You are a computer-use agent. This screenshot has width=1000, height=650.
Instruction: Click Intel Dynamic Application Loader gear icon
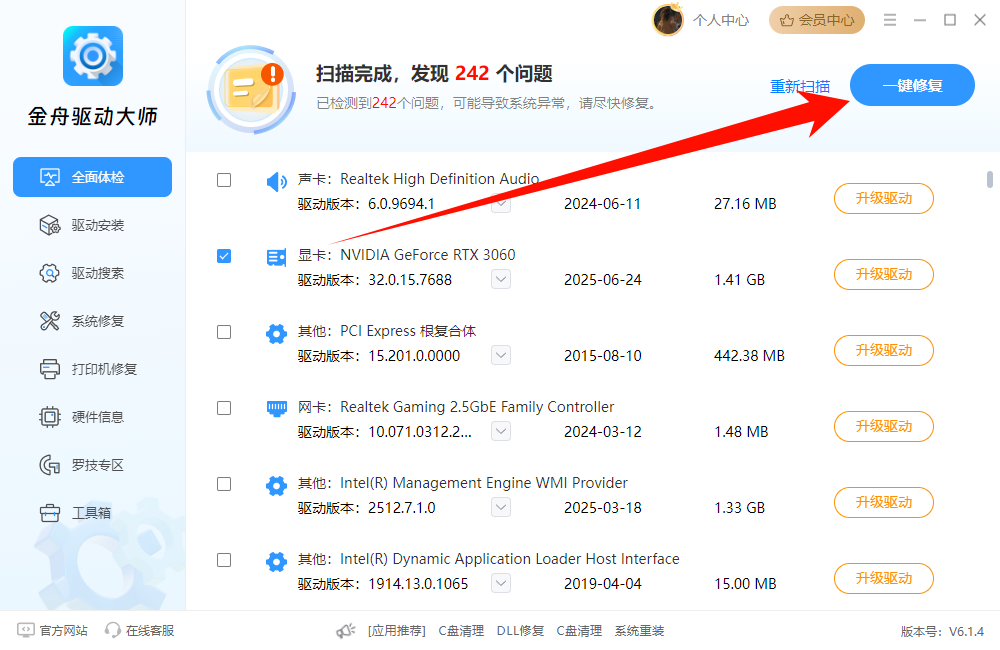[276, 561]
